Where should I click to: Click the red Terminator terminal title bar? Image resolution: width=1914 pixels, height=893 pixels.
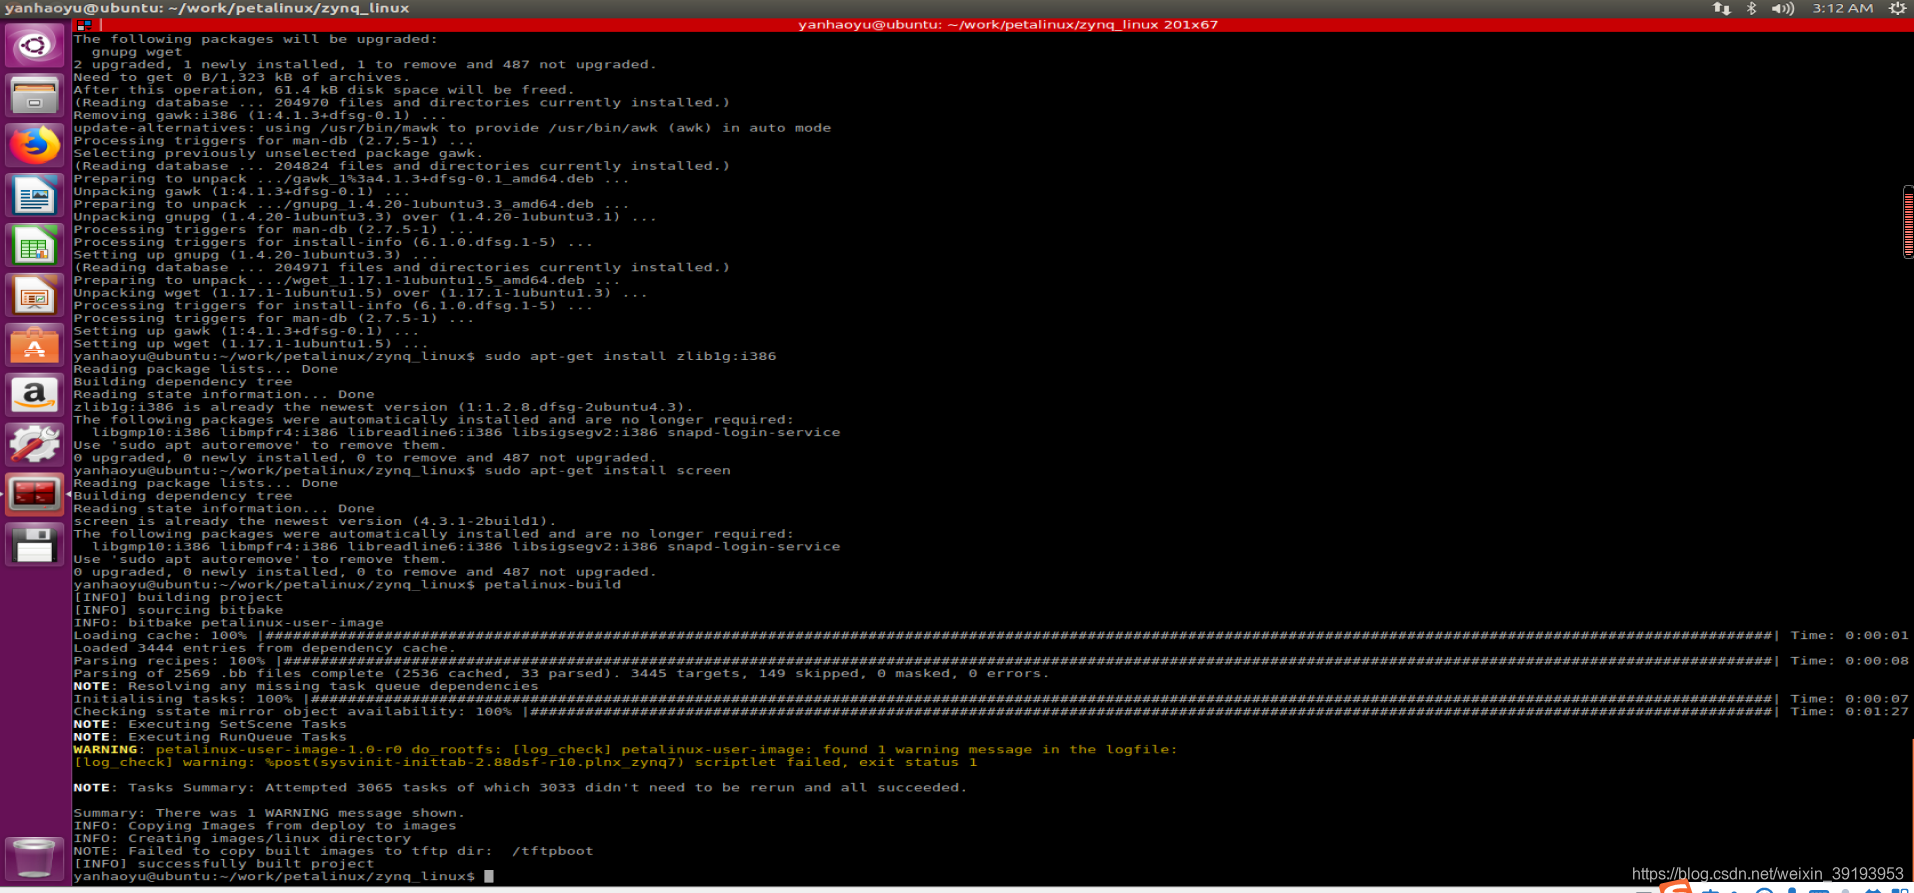coord(1008,25)
